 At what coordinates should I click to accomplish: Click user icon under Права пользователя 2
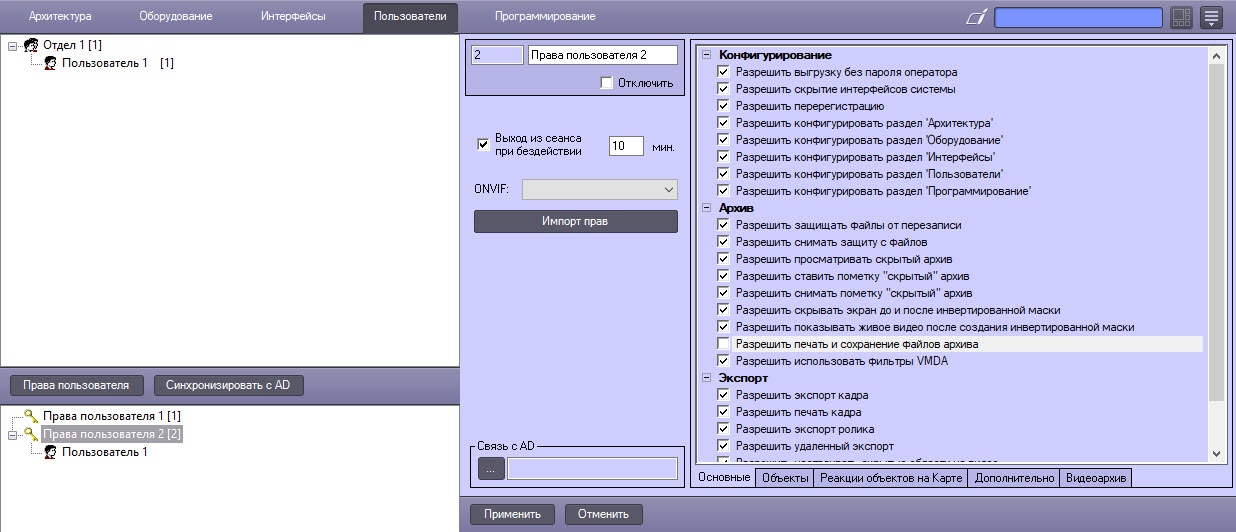50,452
